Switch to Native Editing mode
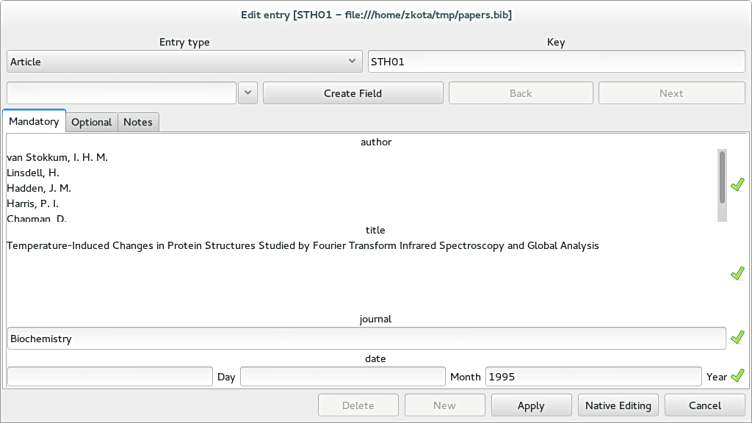 tap(620, 405)
